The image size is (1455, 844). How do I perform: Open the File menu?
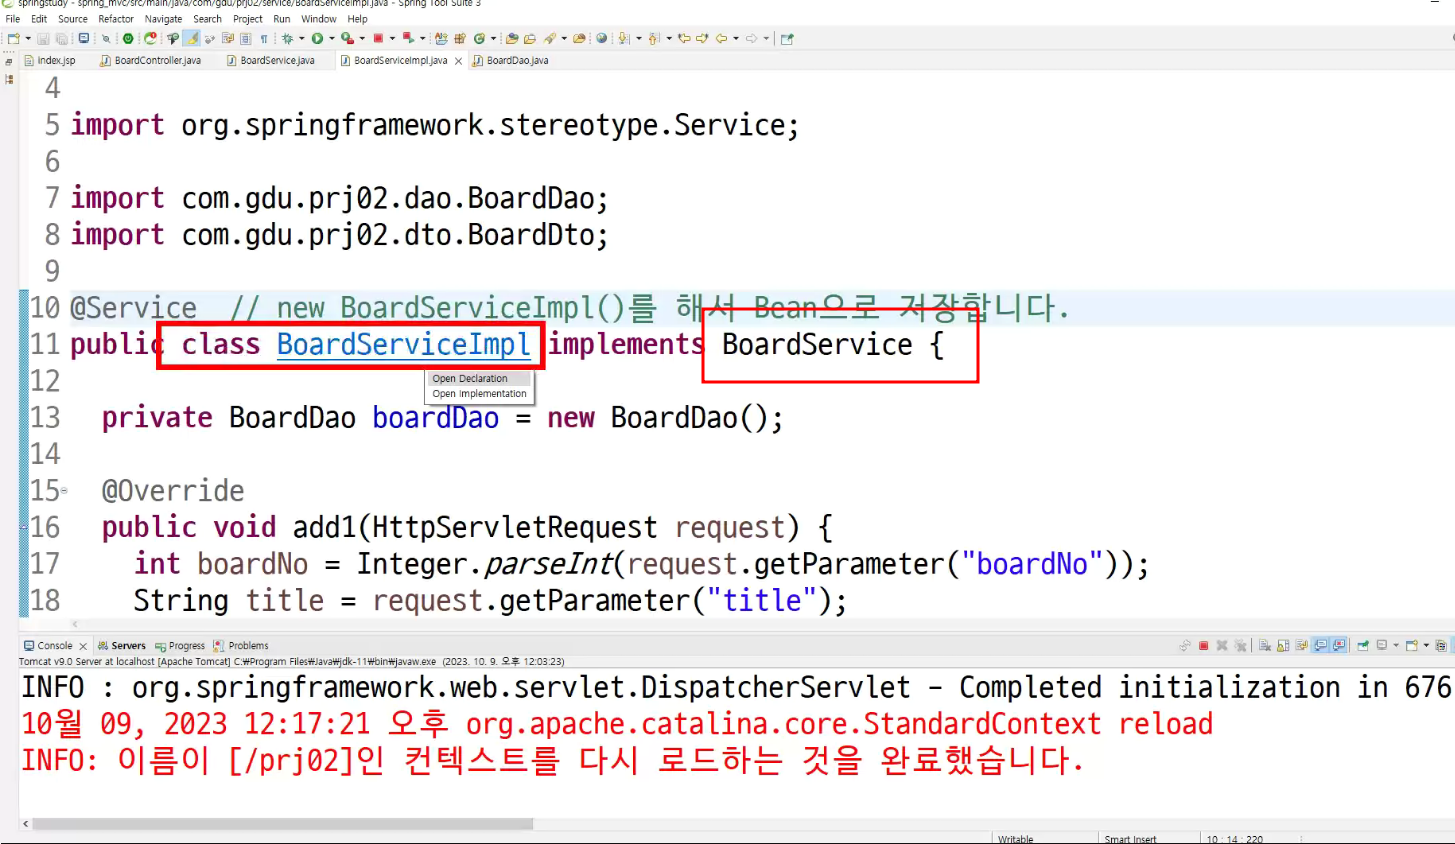[13, 19]
